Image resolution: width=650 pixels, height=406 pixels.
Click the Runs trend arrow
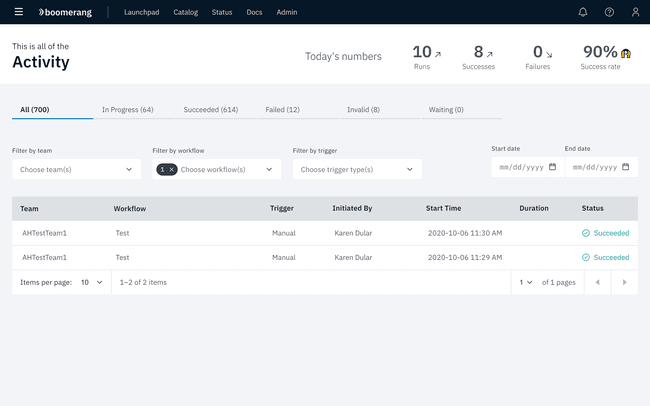coord(438,54)
